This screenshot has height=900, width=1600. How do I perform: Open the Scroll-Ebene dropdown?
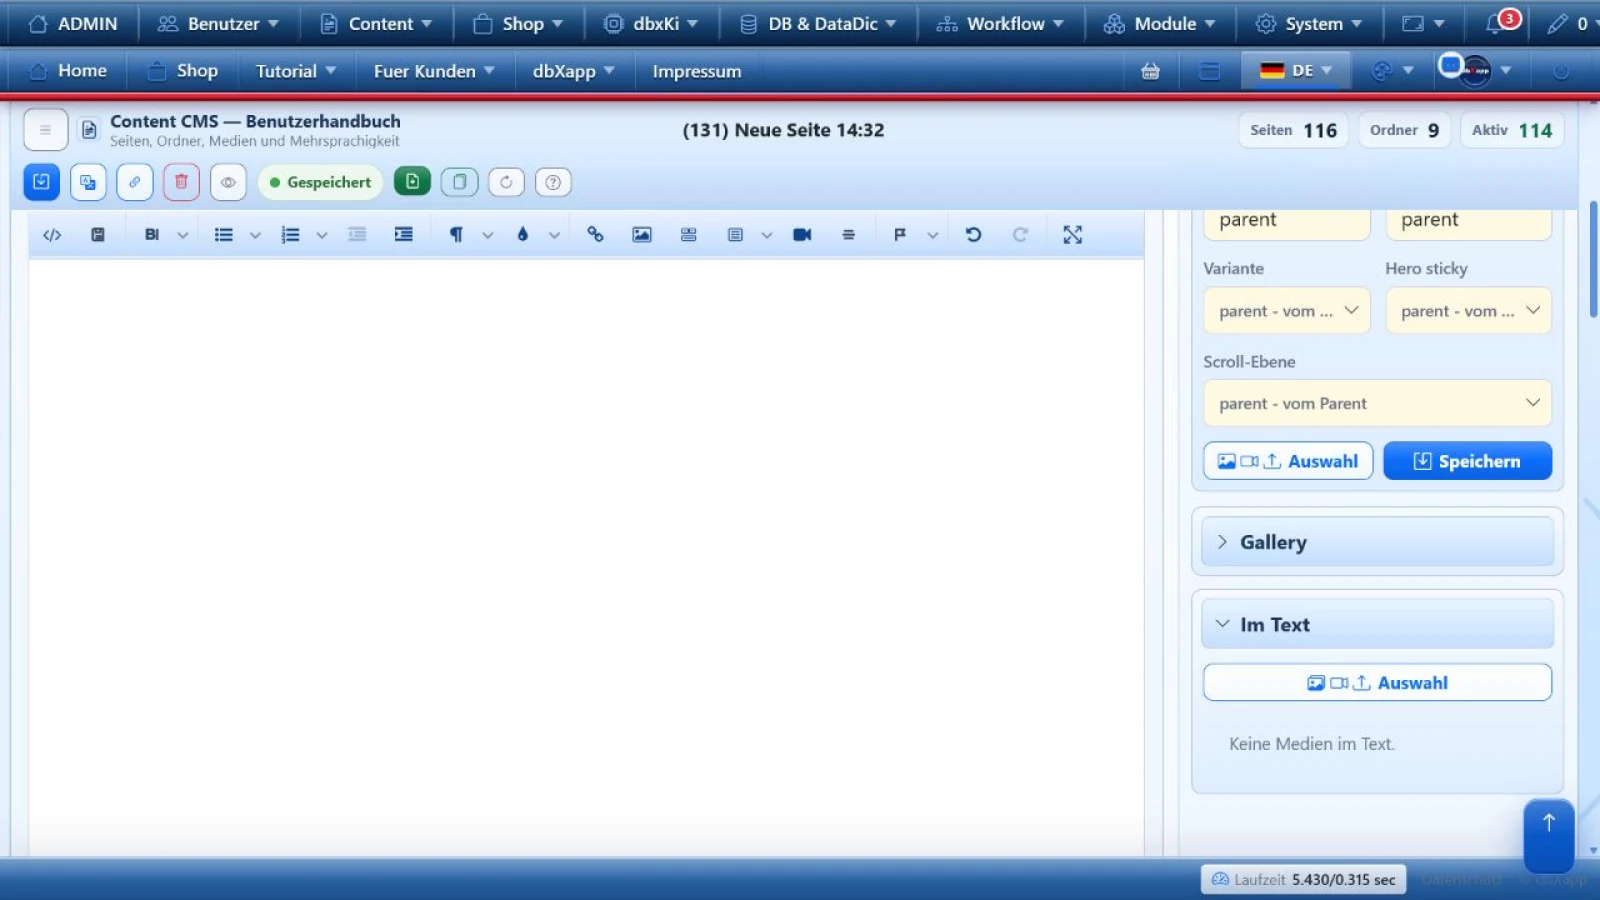click(x=1377, y=403)
